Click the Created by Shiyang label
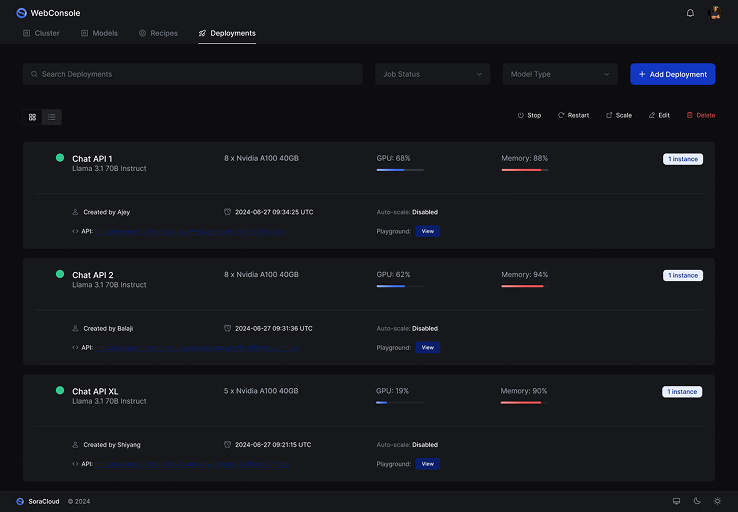The image size is (738, 512). (112, 445)
